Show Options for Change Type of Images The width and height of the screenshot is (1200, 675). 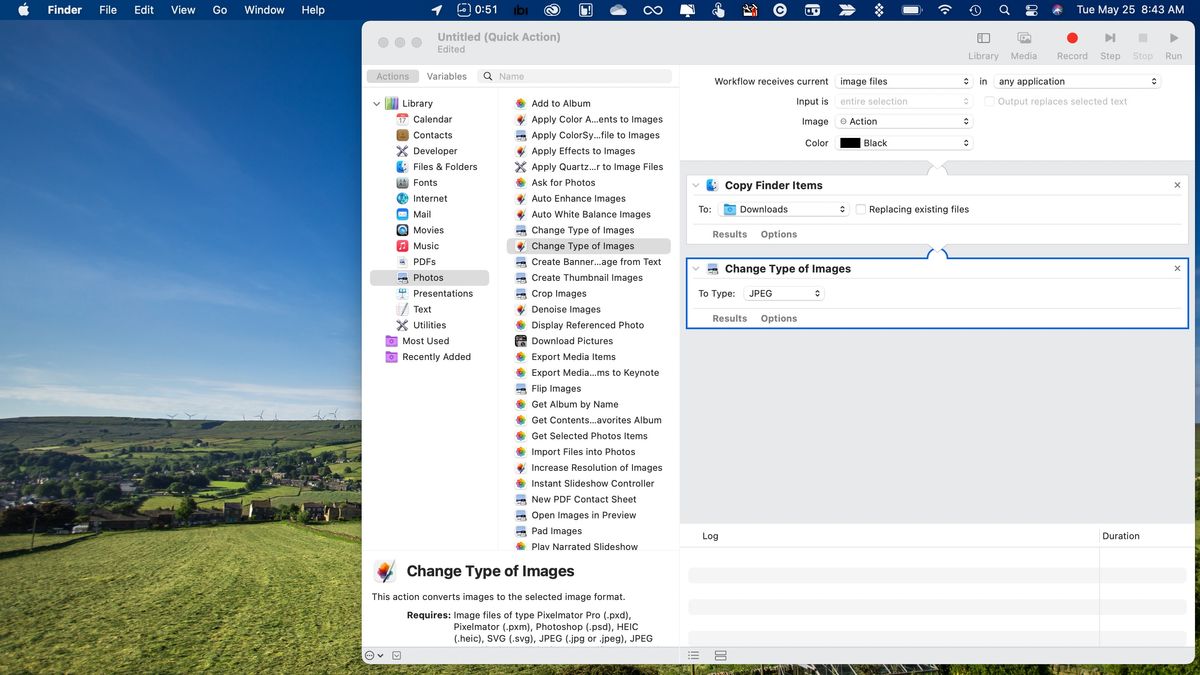pyautogui.click(x=778, y=319)
